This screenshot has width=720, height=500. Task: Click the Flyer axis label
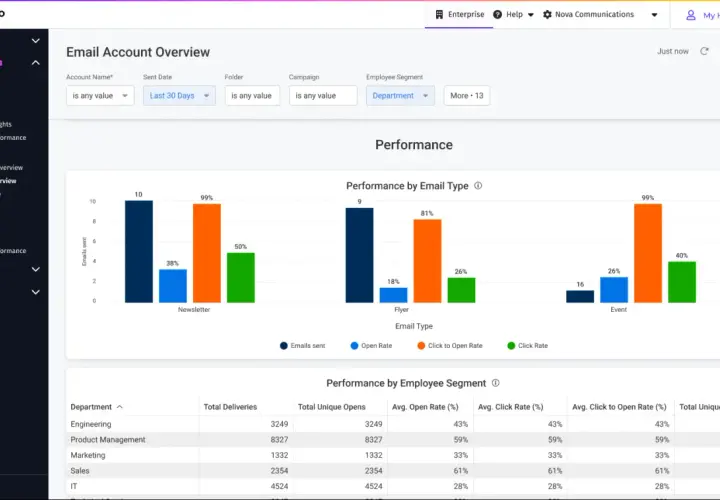click(x=401, y=310)
